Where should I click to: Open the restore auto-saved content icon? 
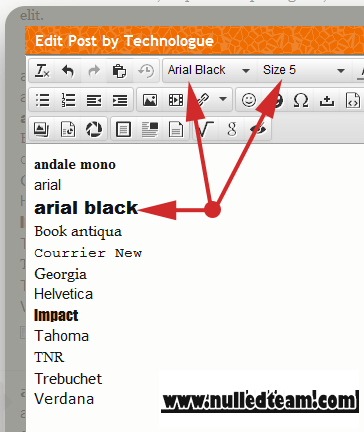(x=146, y=71)
